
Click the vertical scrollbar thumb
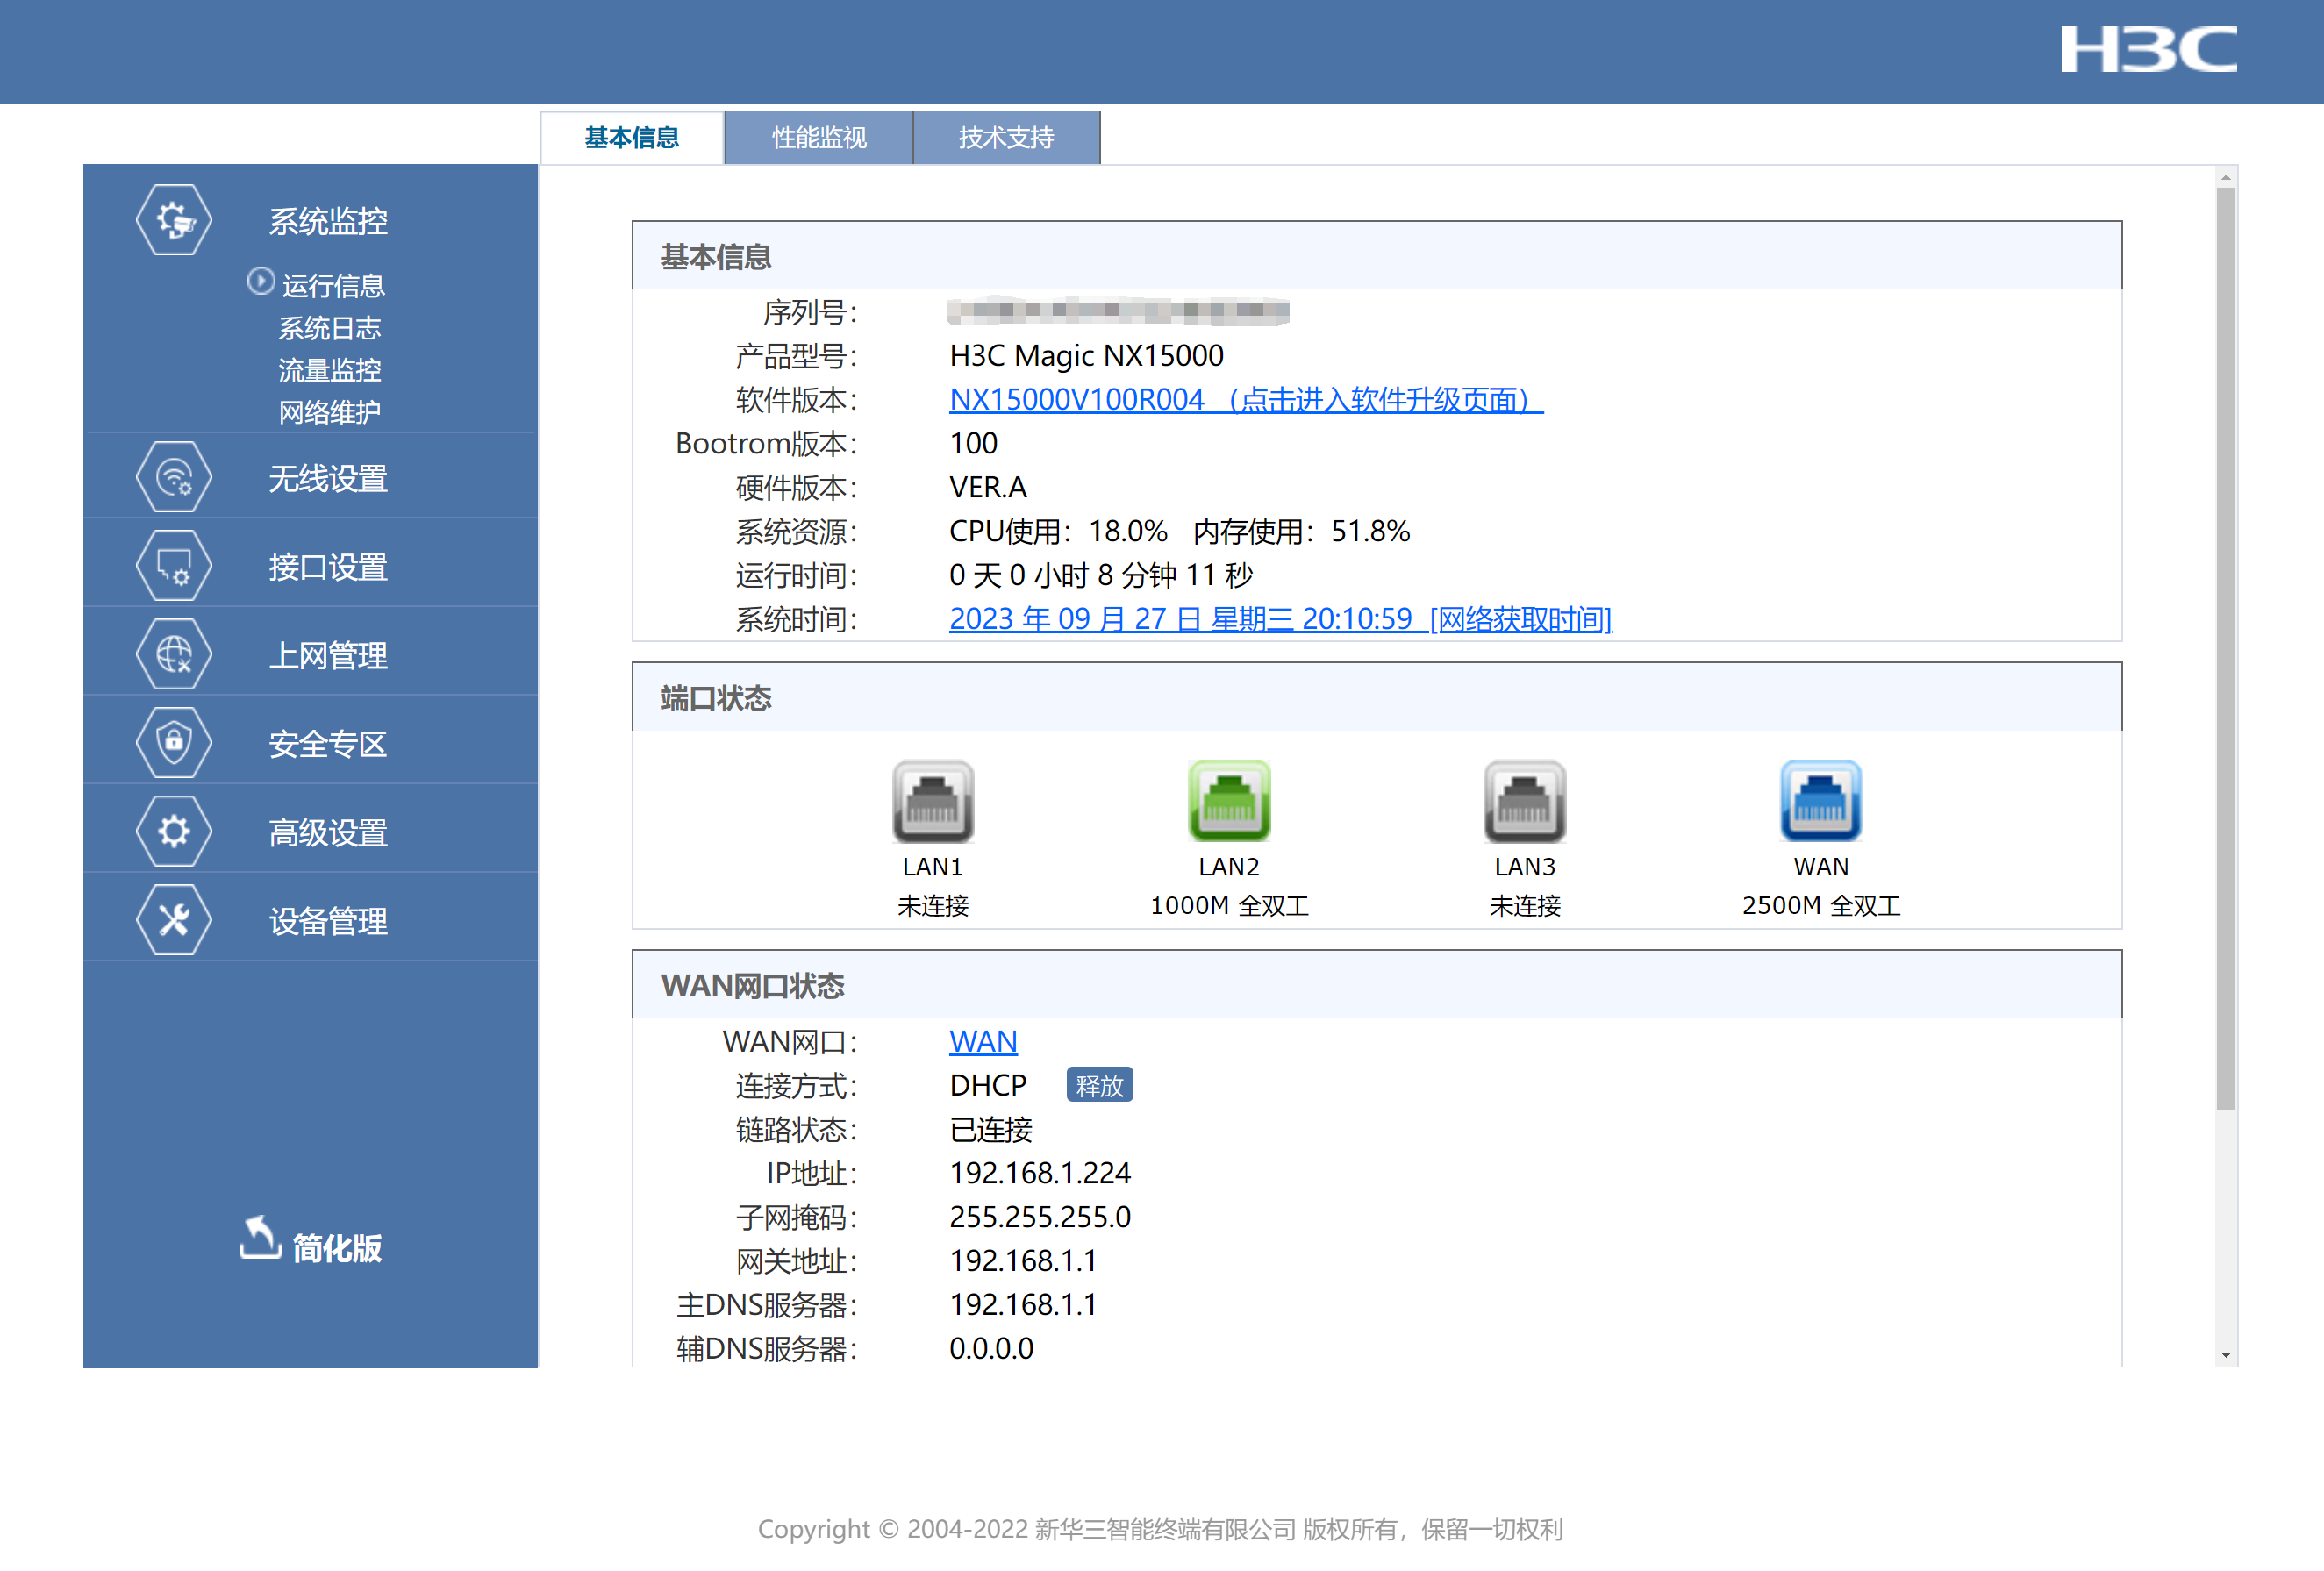(2226, 650)
